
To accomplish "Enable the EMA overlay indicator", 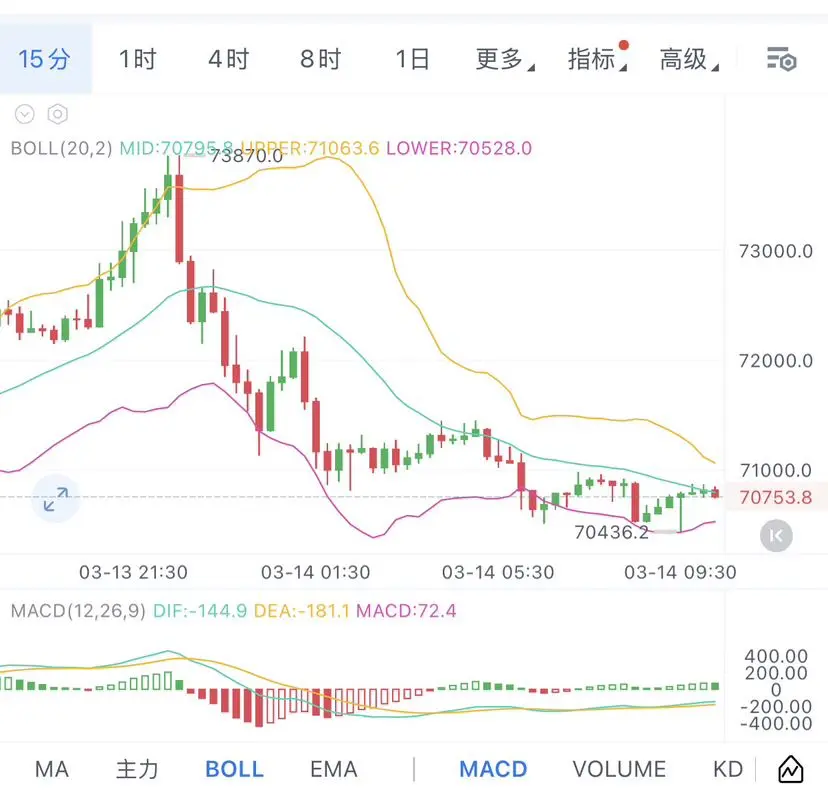I will tap(334, 769).
